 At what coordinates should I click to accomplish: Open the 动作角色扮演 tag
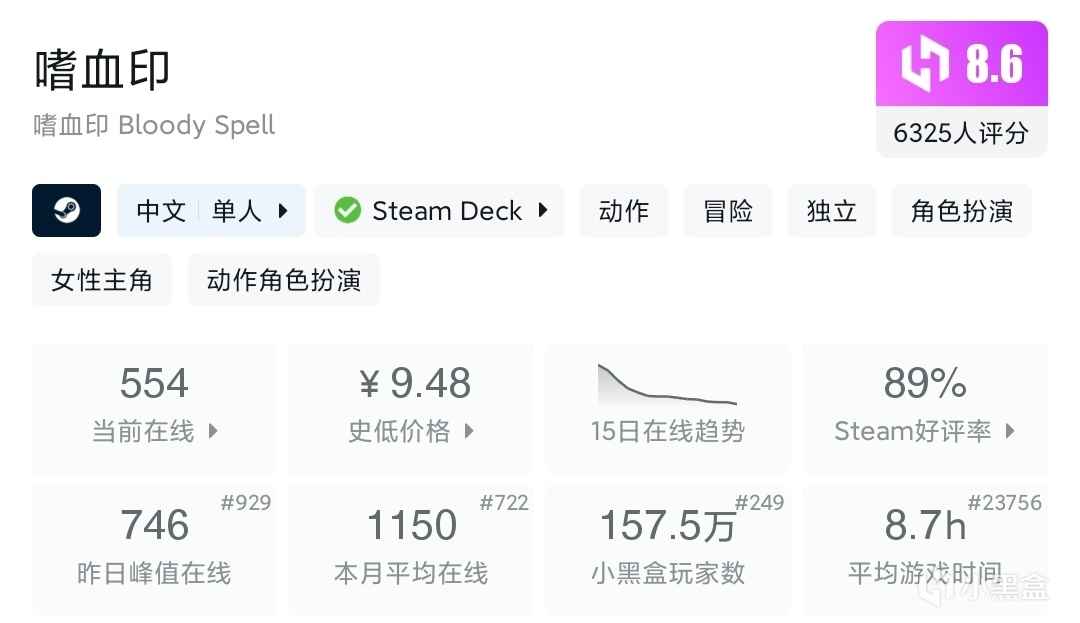tap(284, 280)
